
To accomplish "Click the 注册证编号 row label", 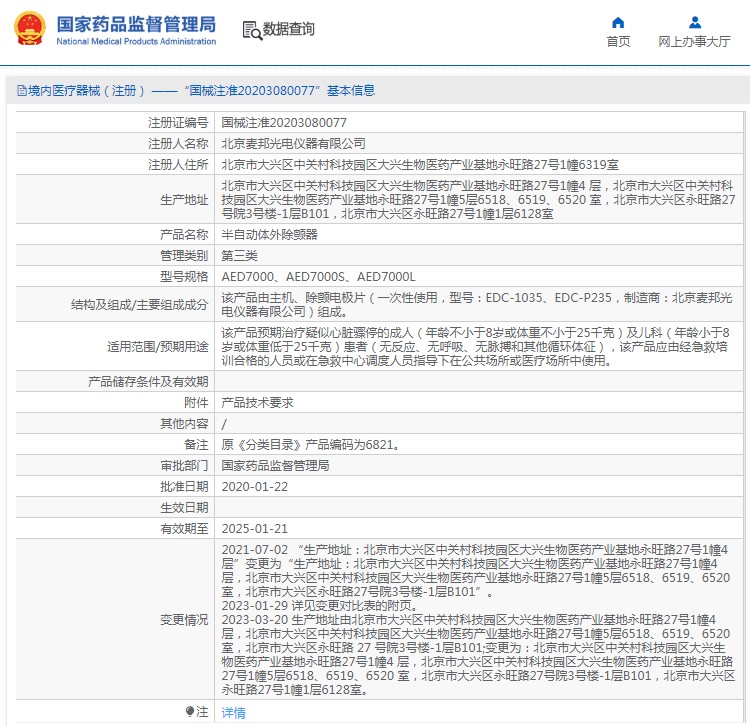I will (178, 123).
